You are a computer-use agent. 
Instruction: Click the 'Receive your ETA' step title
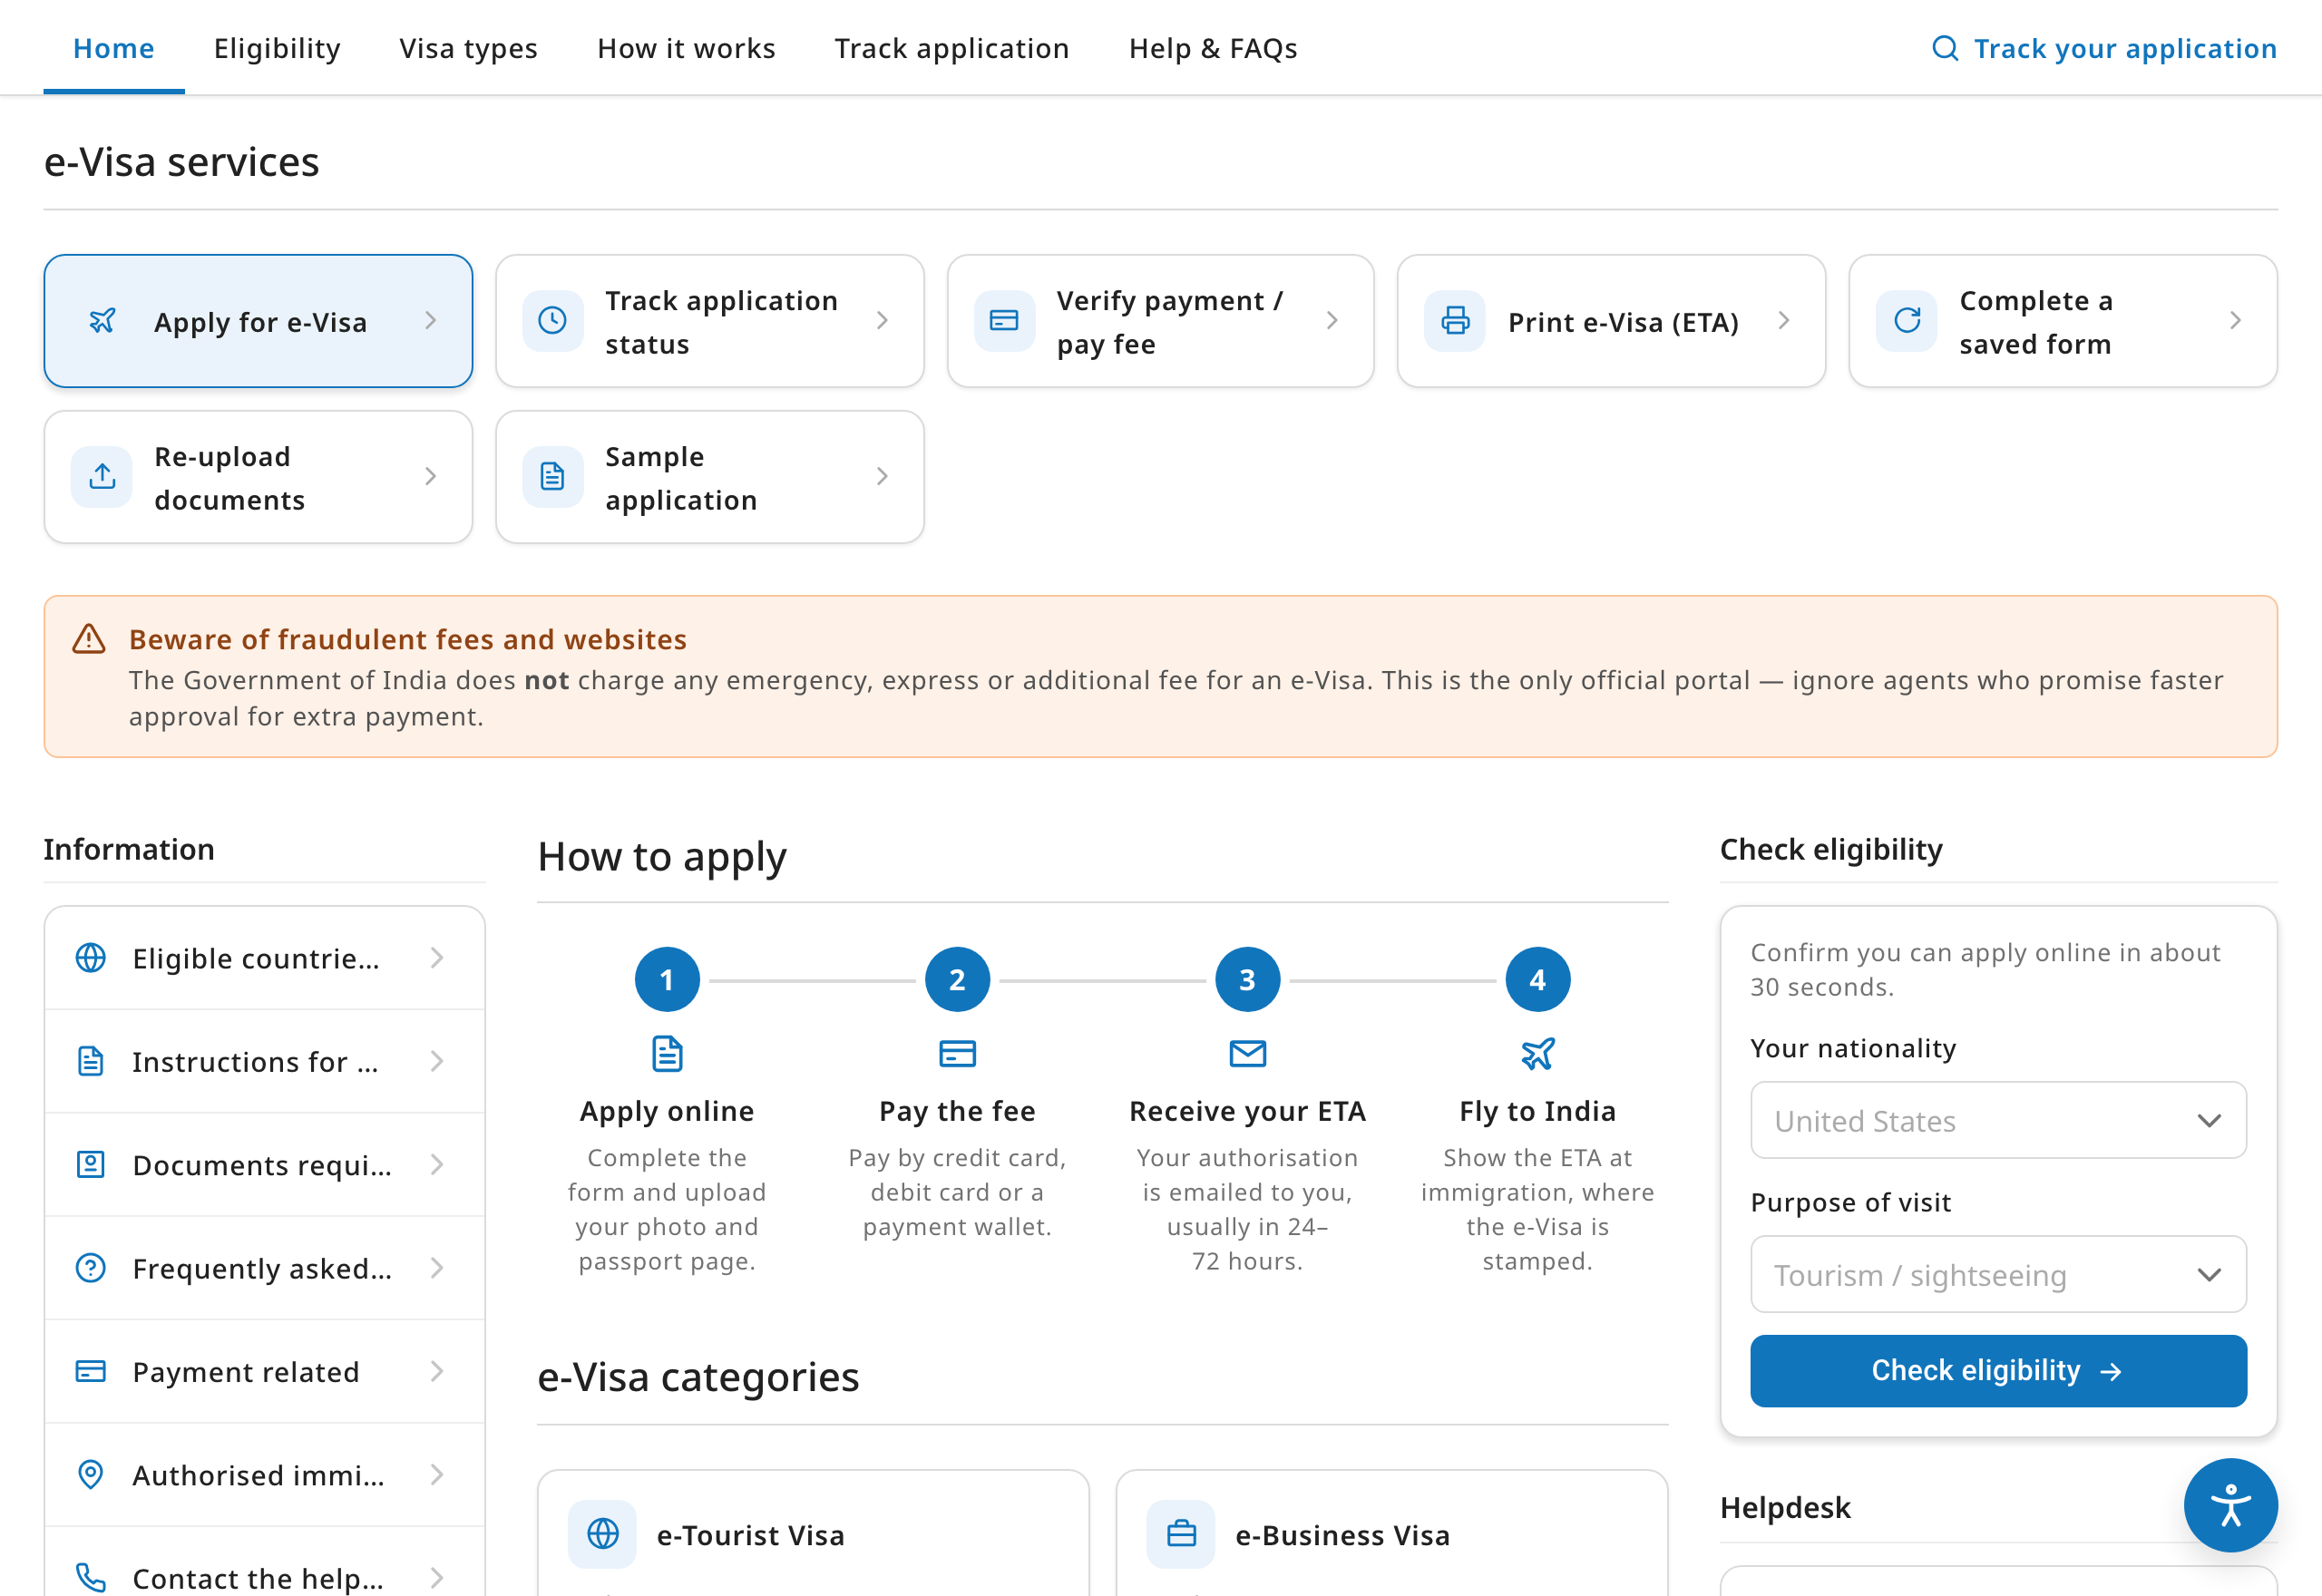tap(1247, 1111)
